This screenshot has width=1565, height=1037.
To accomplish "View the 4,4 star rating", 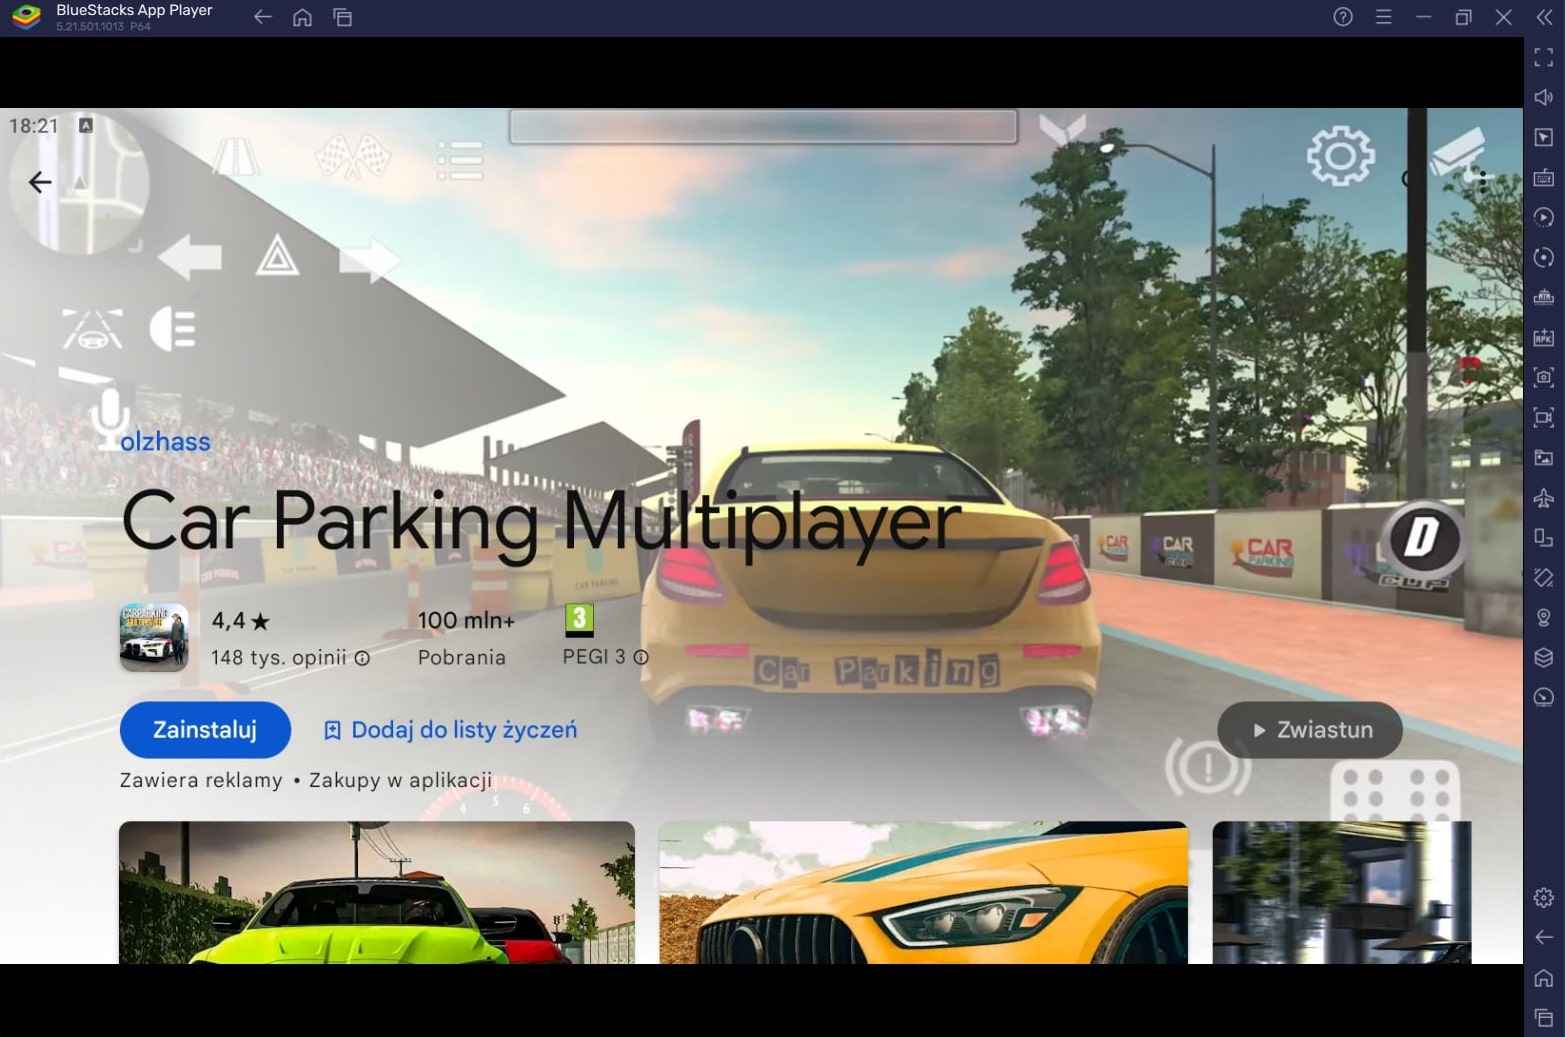I will (241, 621).
